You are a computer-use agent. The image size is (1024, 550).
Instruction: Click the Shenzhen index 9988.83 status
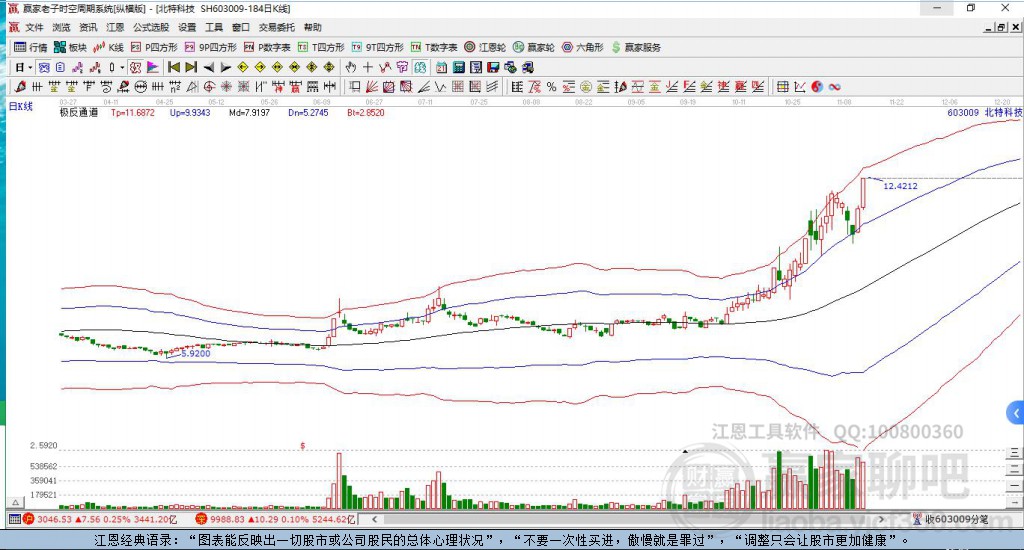(x=276, y=519)
